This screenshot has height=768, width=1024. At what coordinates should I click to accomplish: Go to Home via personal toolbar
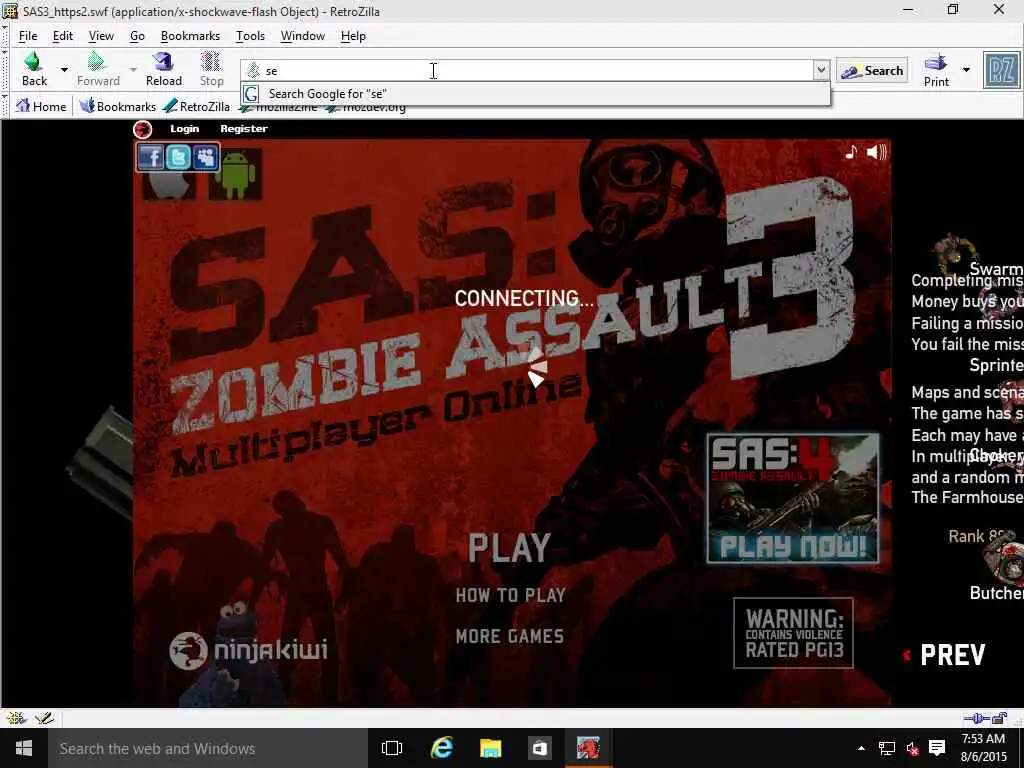click(x=41, y=106)
